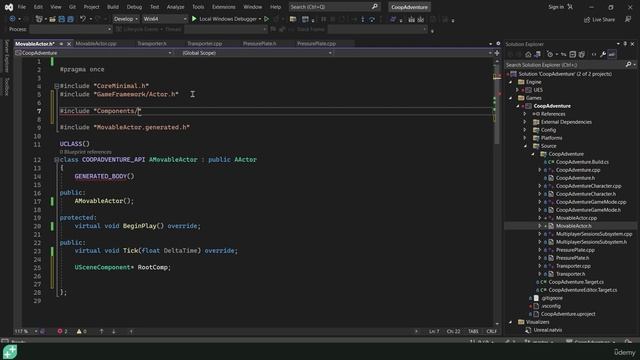Screen dimensions: 640x360
Task: Click Start Without Debugging outline play icon
Action: pyautogui.click(x=267, y=19)
